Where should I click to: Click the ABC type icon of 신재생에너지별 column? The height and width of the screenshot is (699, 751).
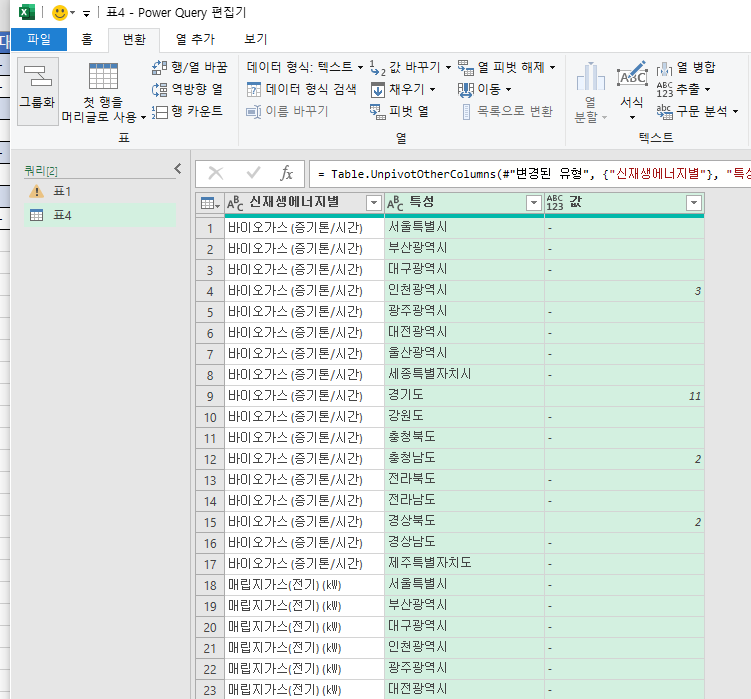(235, 203)
